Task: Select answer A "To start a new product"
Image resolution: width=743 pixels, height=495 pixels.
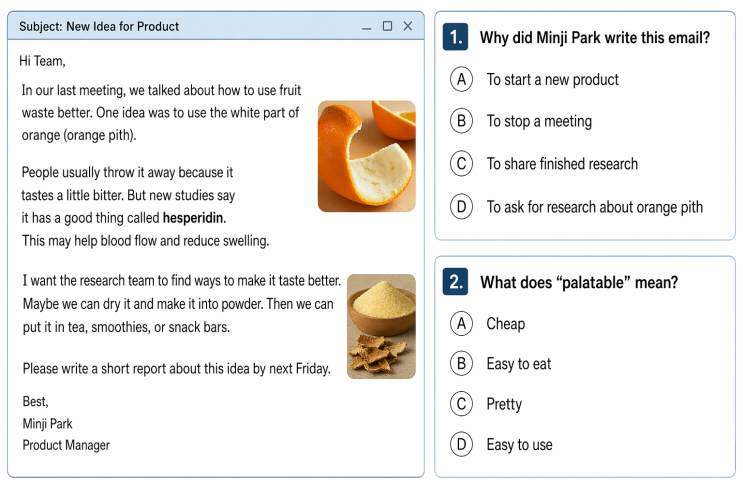Action: point(461,80)
